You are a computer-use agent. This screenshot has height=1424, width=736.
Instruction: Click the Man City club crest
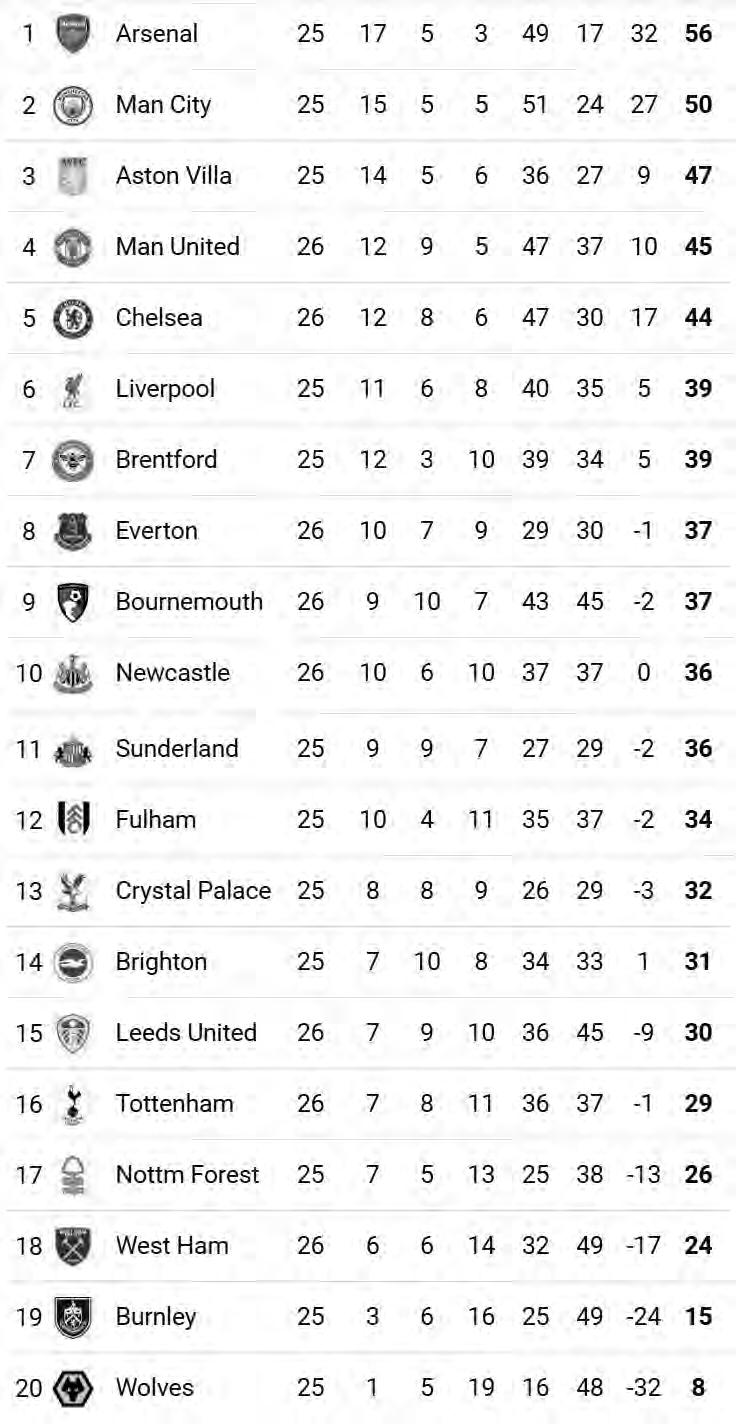73,105
